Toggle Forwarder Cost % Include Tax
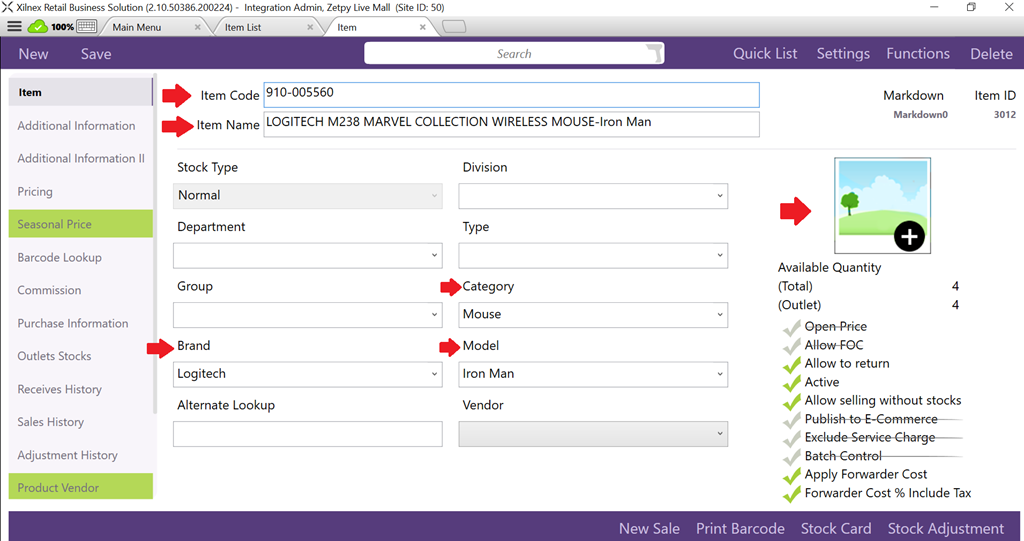The image size is (1024, 541). (x=792, y=493)
